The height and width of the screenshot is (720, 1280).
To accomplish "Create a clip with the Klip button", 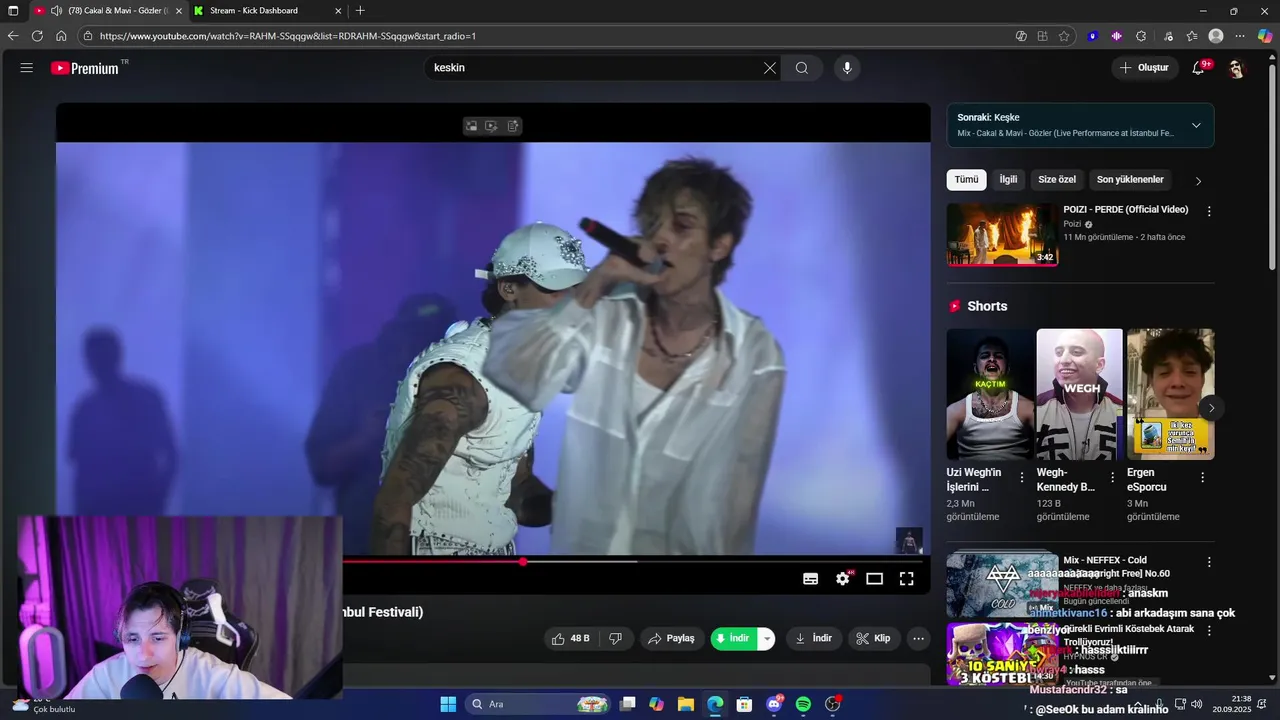I will (x=874, y=638).
